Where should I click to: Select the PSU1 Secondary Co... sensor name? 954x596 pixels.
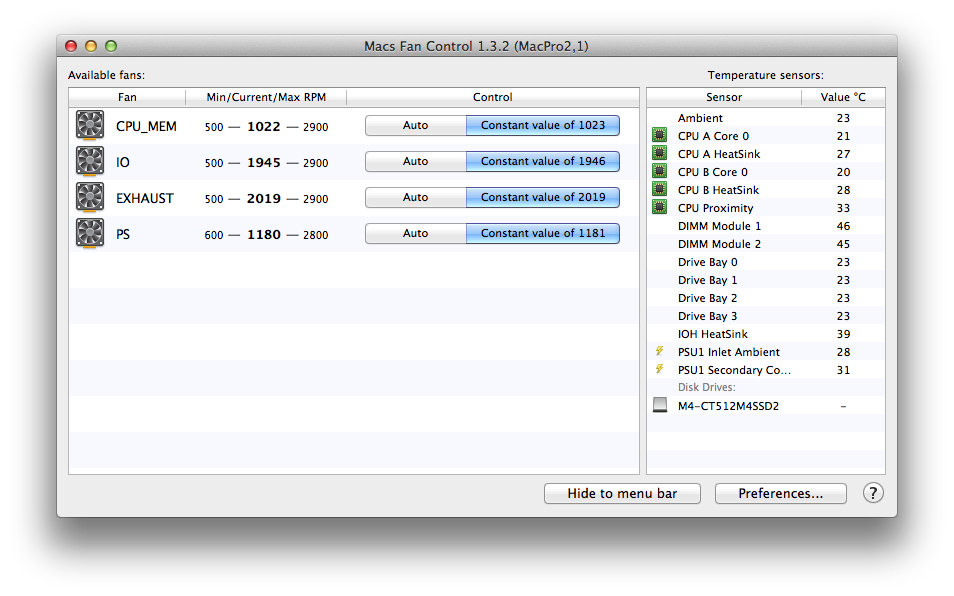pyautogui.click(x=734, y=370)
